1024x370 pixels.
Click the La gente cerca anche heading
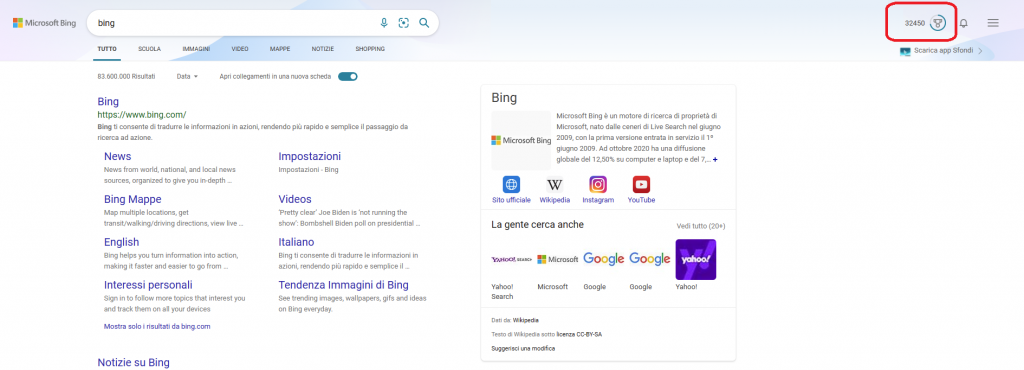click(x=537, y=224)
